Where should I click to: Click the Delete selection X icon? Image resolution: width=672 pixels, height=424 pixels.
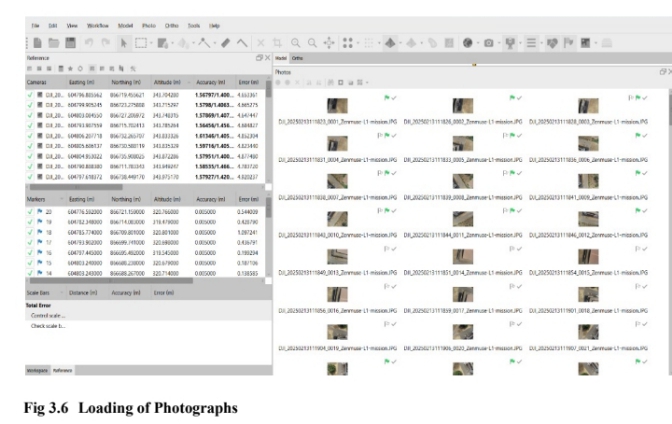click(x=262, y=44)
